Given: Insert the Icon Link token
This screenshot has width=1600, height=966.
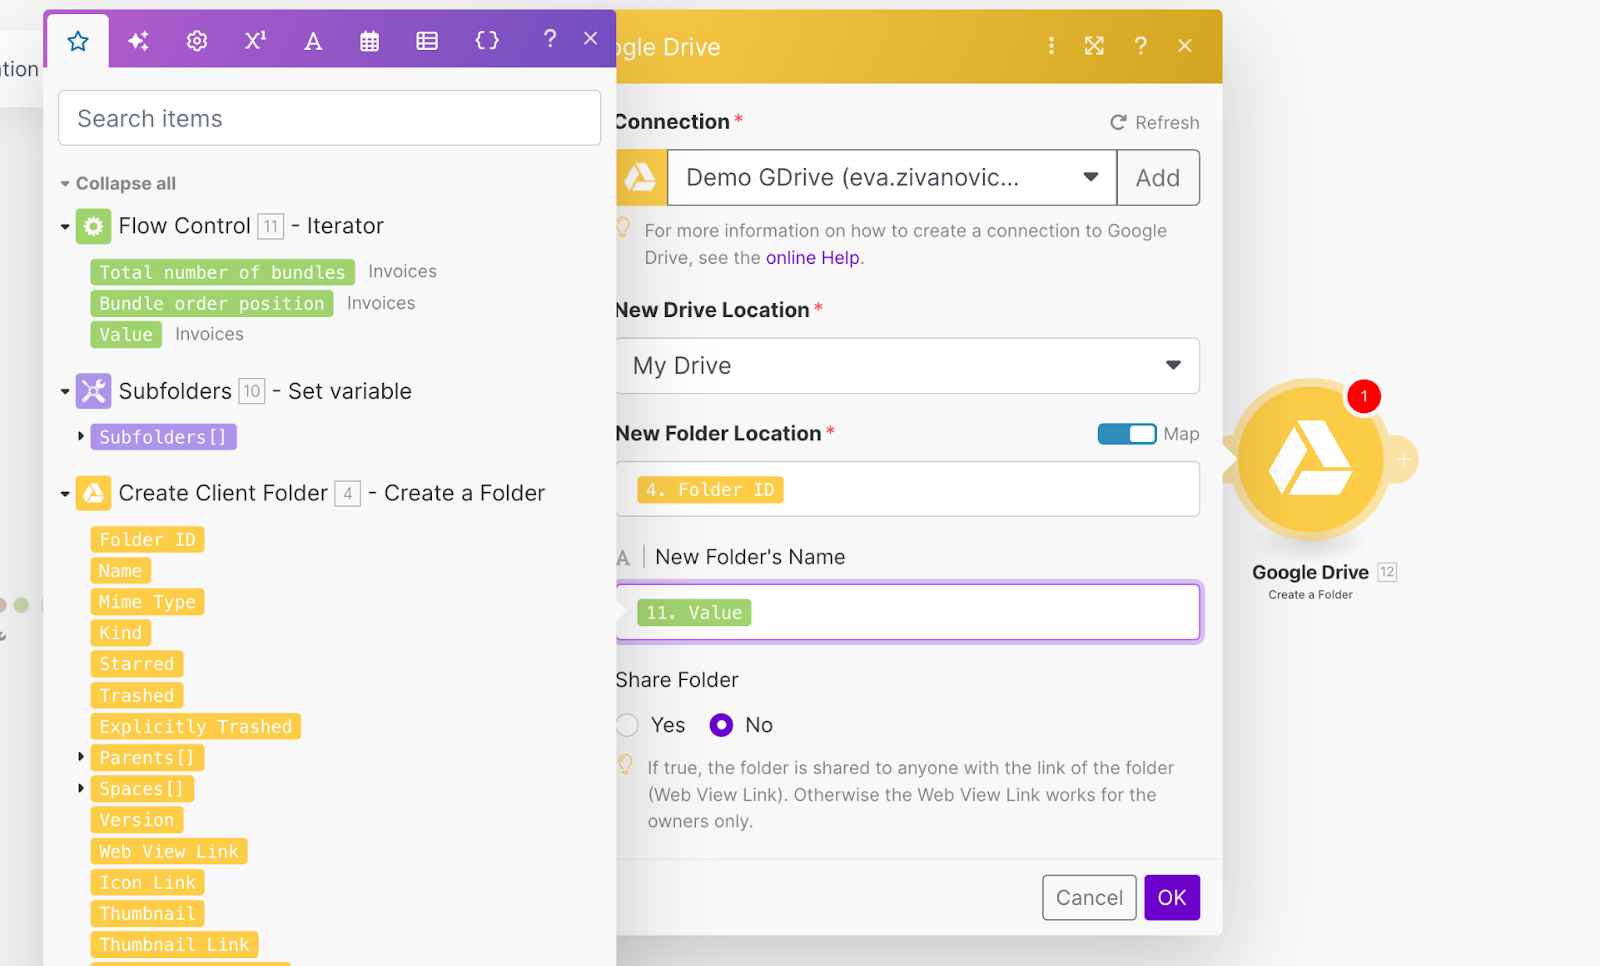Looking at the screenshot, I should [x=147, y=882].
